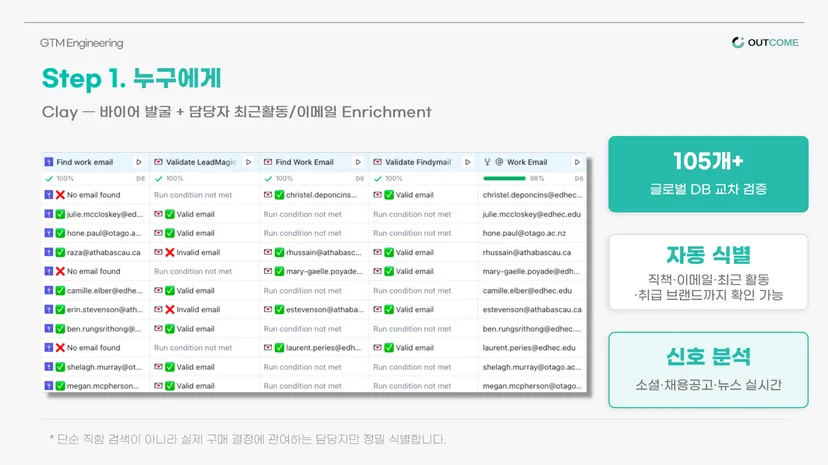
Task: Click green check beside rhussain@athabasc...
Action: tap(279, 252)
